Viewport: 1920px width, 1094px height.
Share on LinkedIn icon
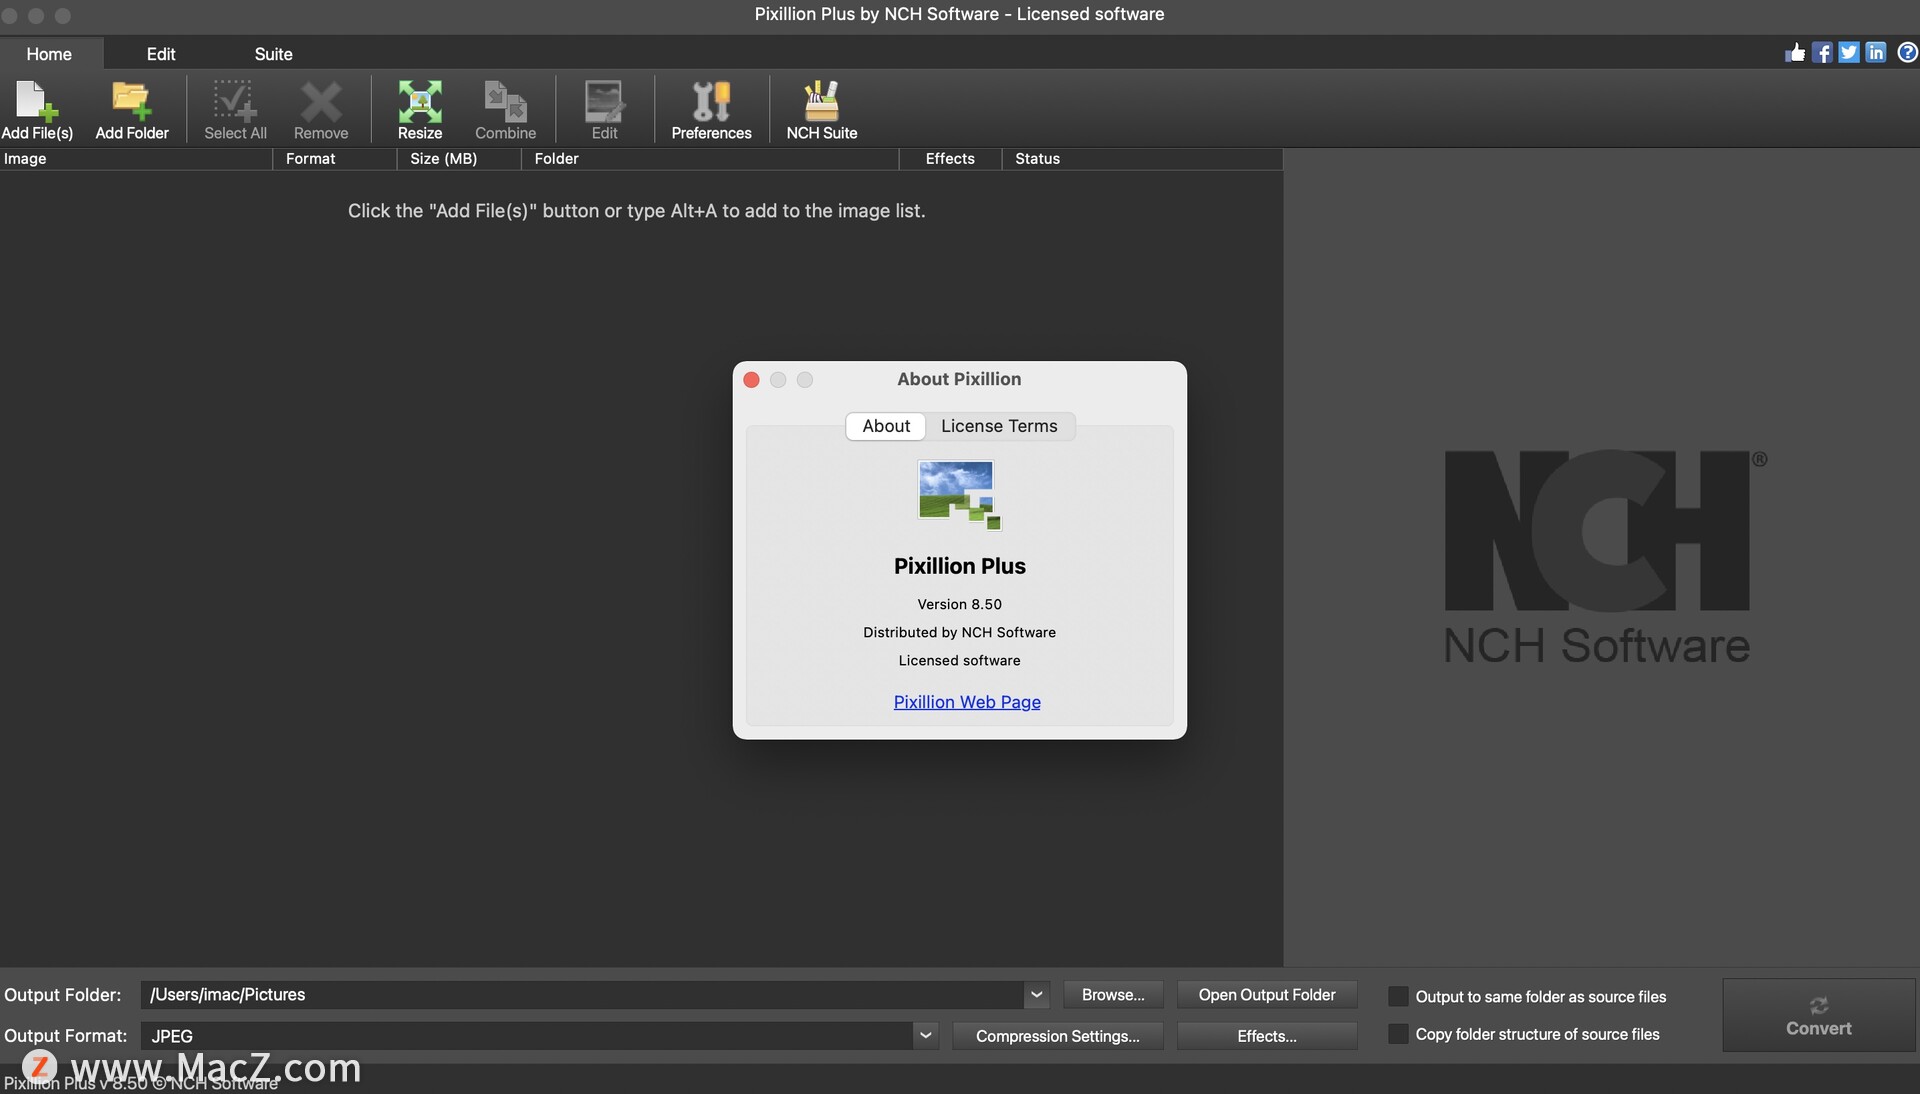pyautogui.click(x=1876, y=53)
